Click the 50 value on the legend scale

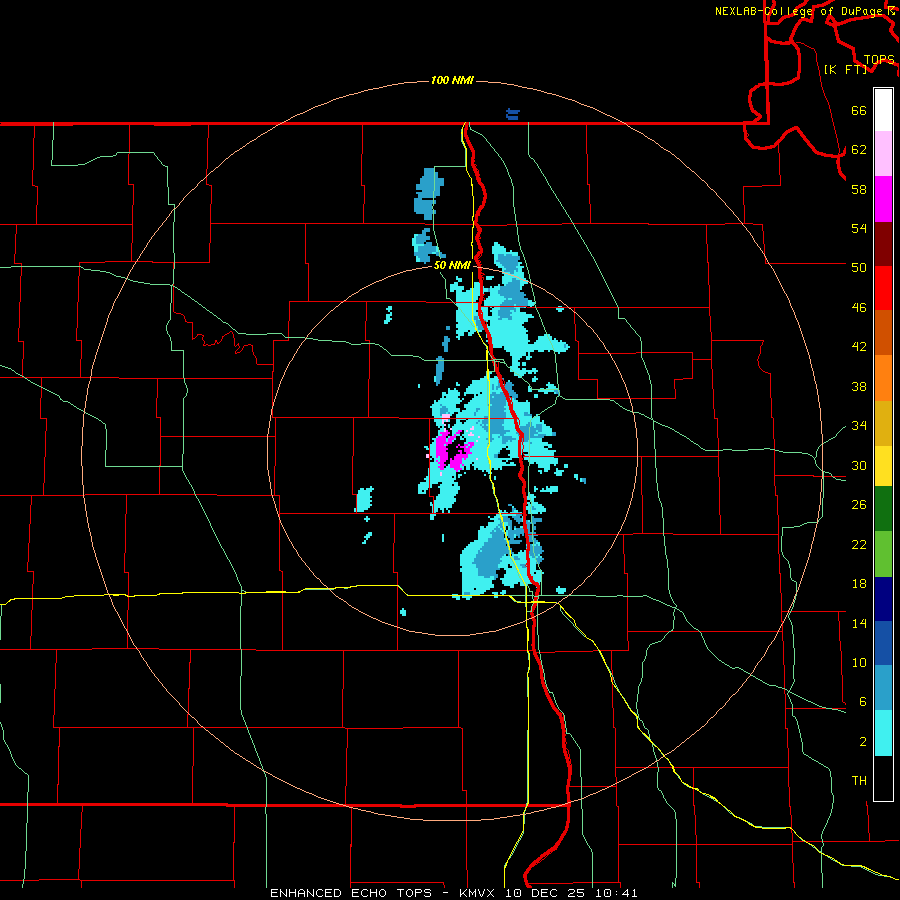[859, 267]
